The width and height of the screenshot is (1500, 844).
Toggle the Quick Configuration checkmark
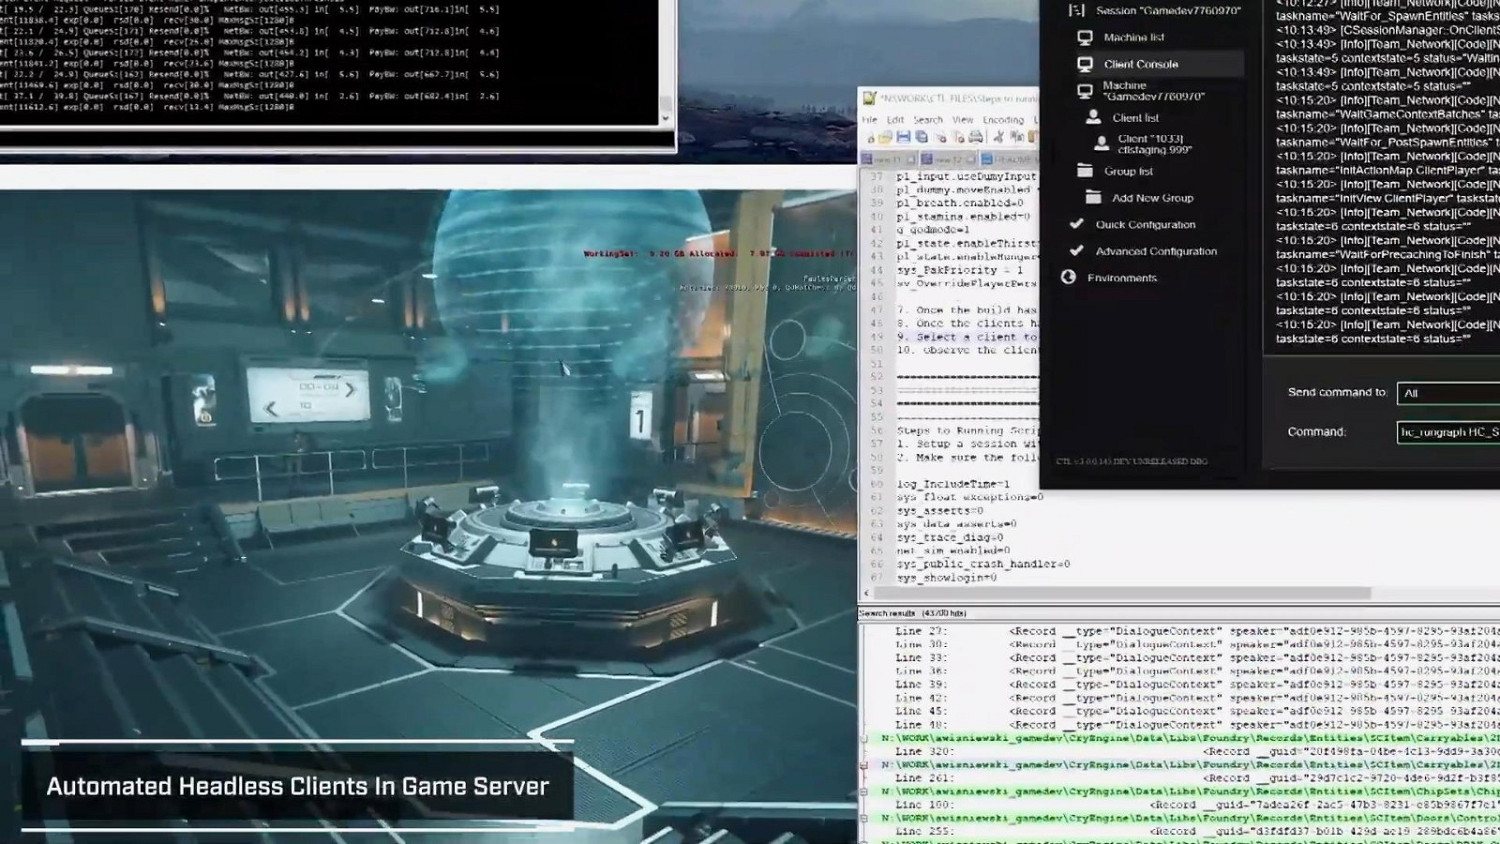coord(1076,224)
